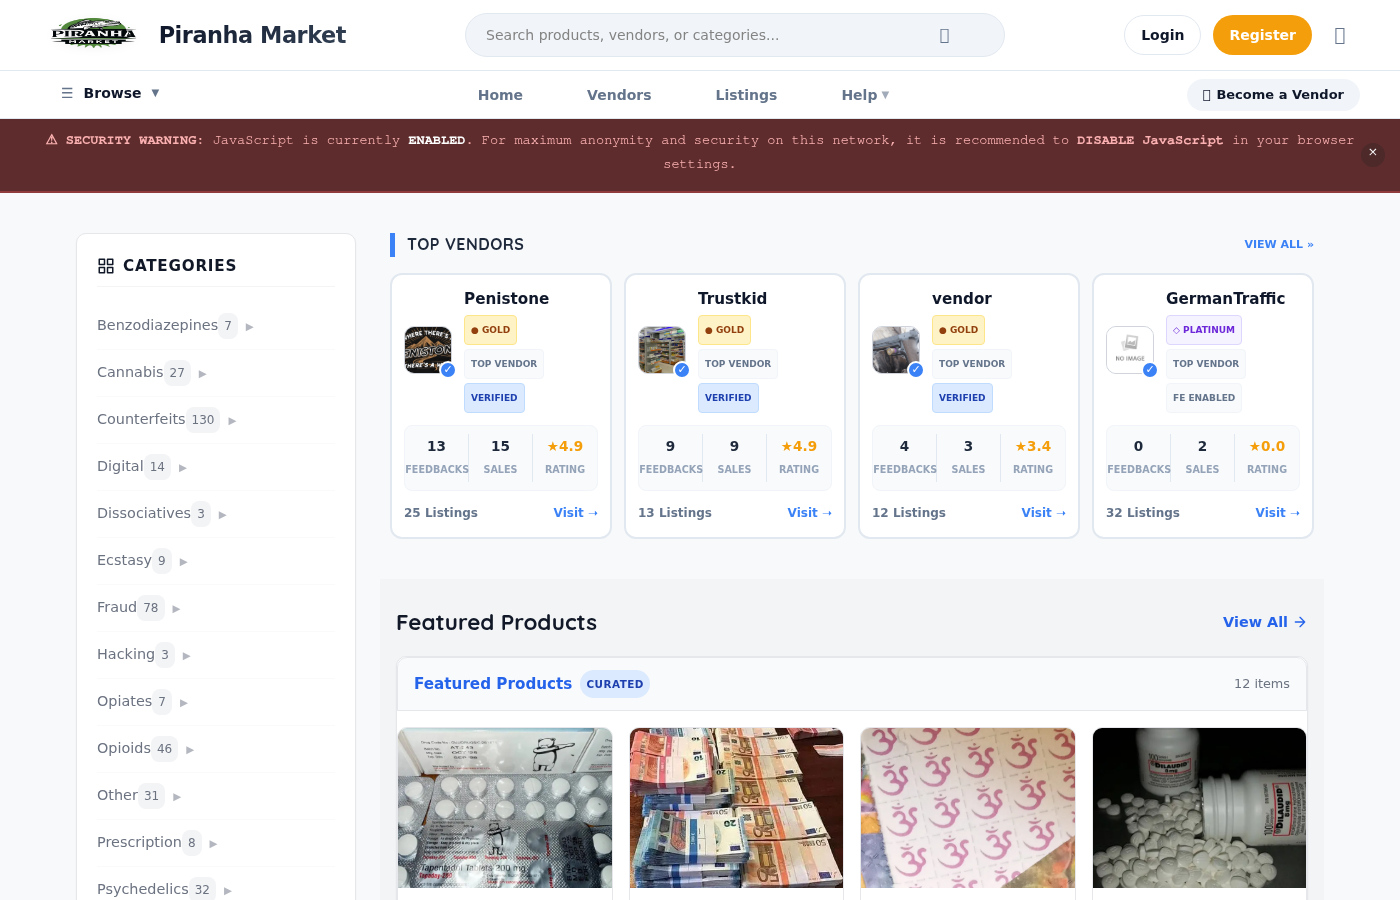Dismiss the security warning banner
Image resolution: width=1400 pixels, height=900 pixels.
click(x=1373, y=152)
